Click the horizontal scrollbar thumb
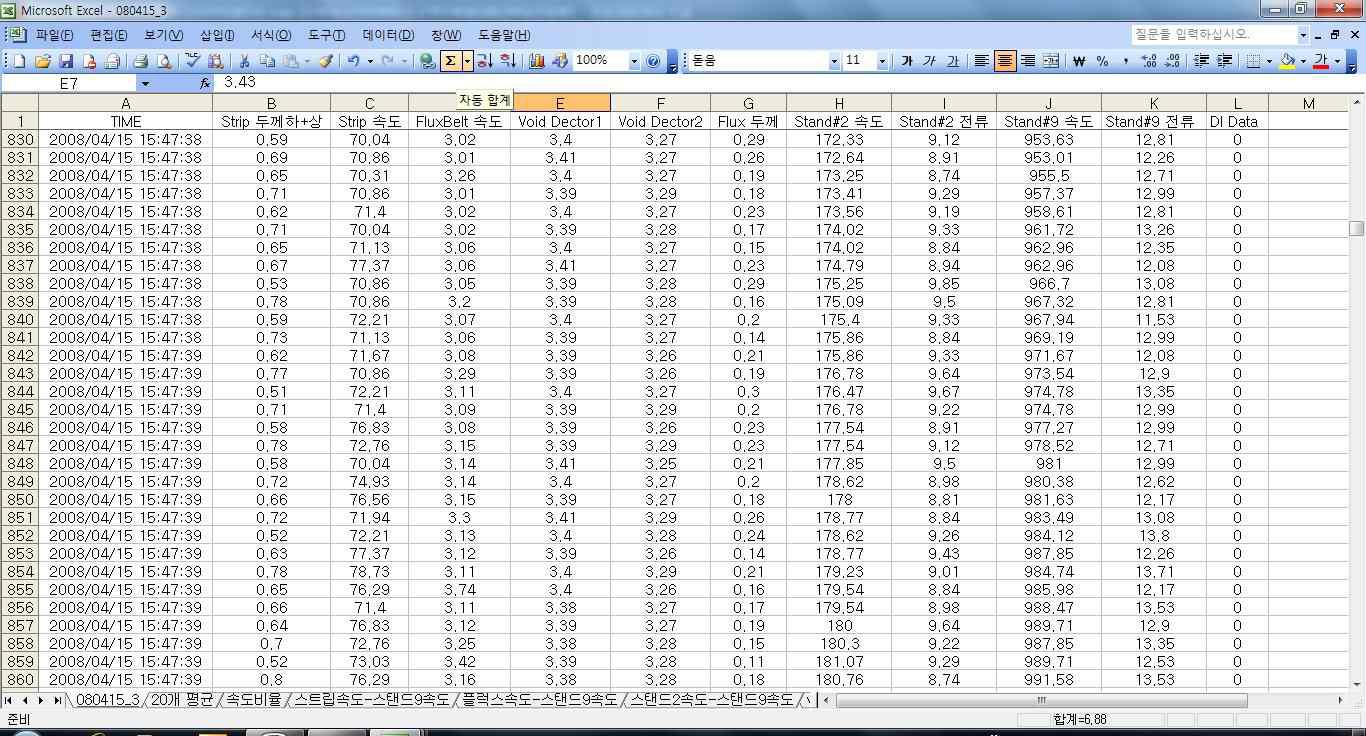 pos(1041,700)
